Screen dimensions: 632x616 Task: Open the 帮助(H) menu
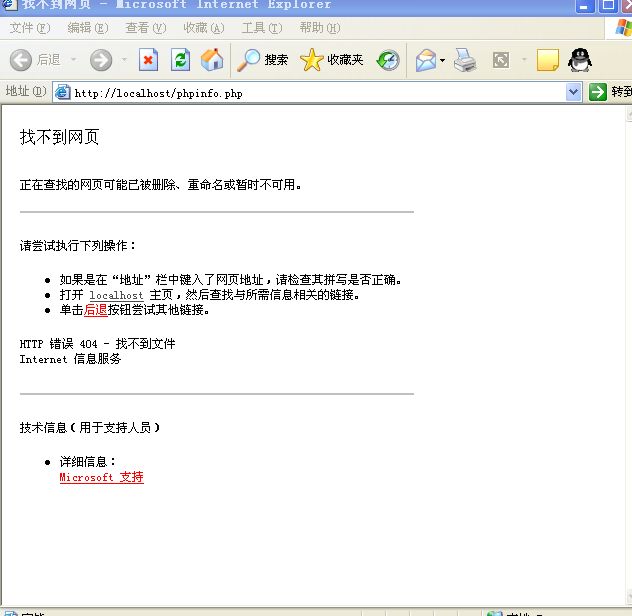click(320, 28)
